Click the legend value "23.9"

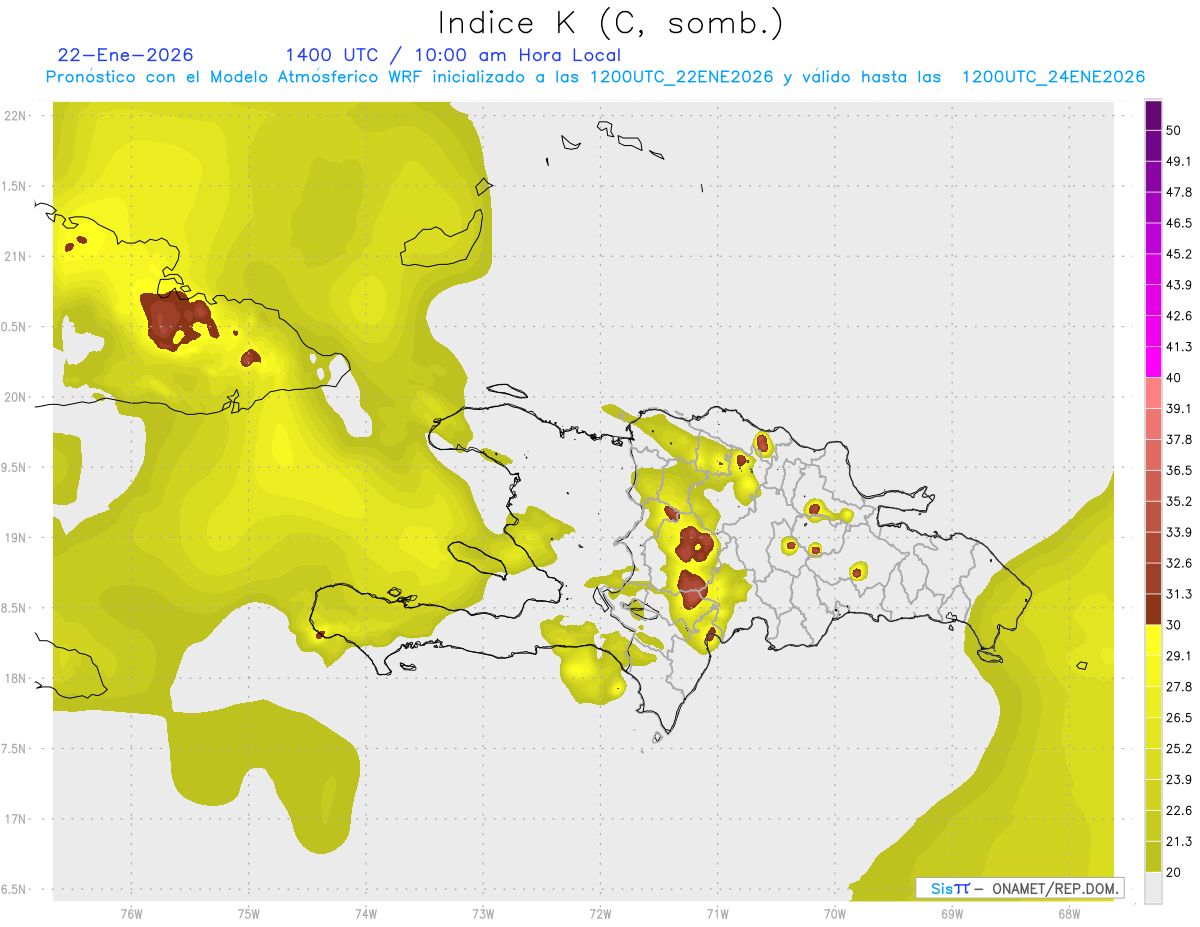point(1179,779)
